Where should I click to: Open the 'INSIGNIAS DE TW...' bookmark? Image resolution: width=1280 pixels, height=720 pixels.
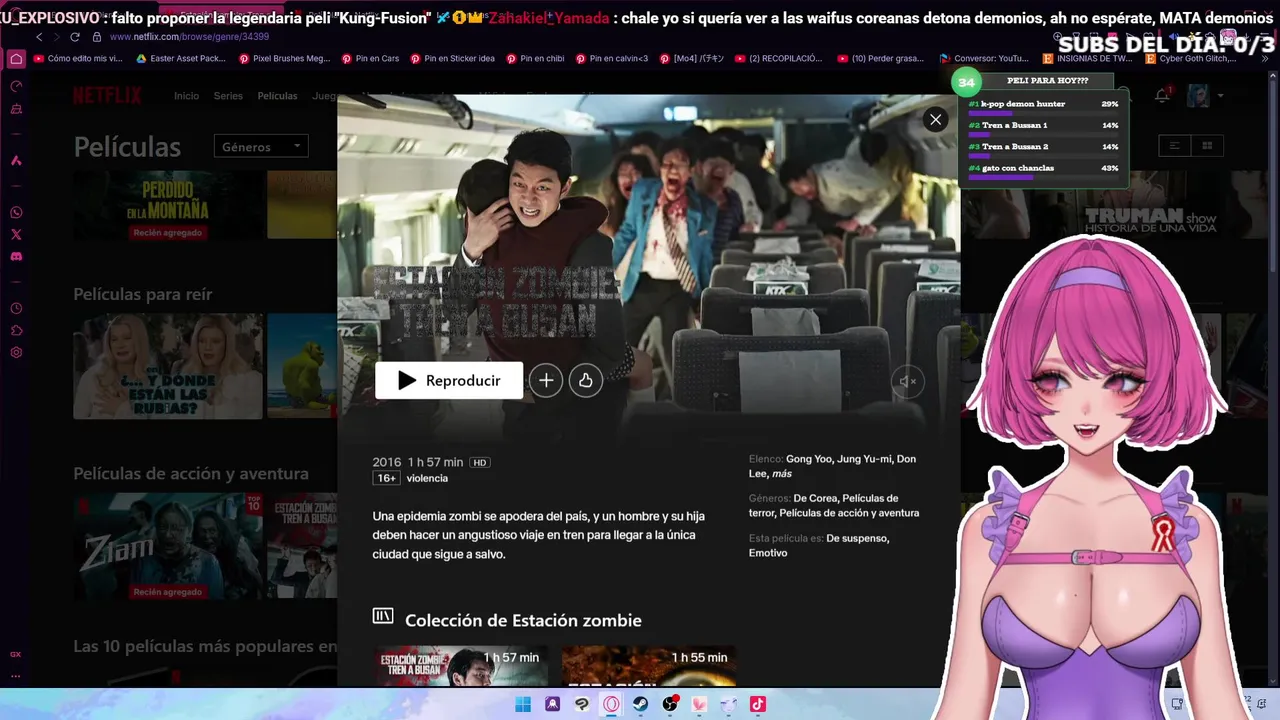1087,59
